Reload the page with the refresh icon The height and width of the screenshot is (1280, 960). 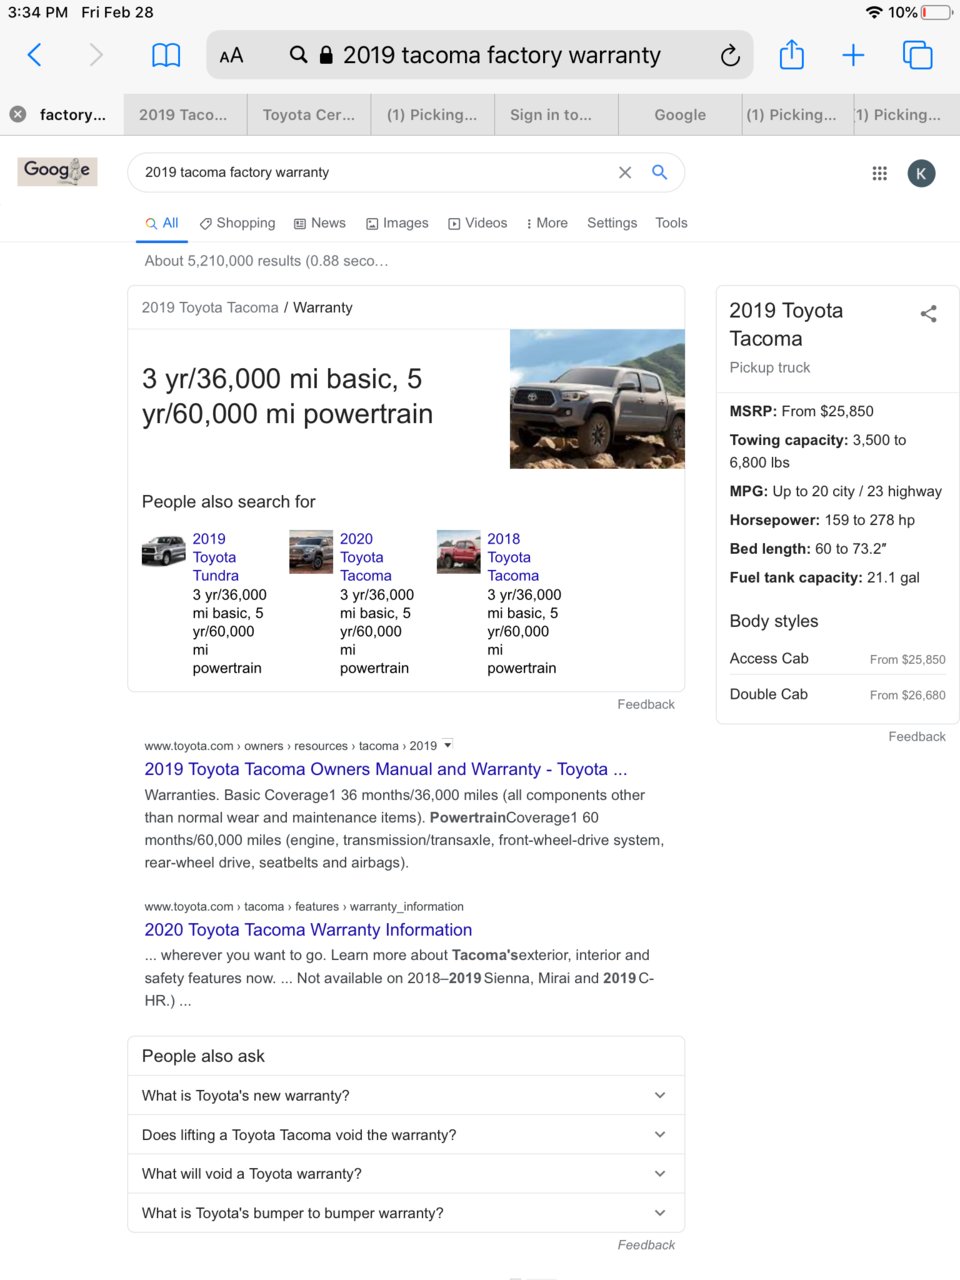click(730, 55)
